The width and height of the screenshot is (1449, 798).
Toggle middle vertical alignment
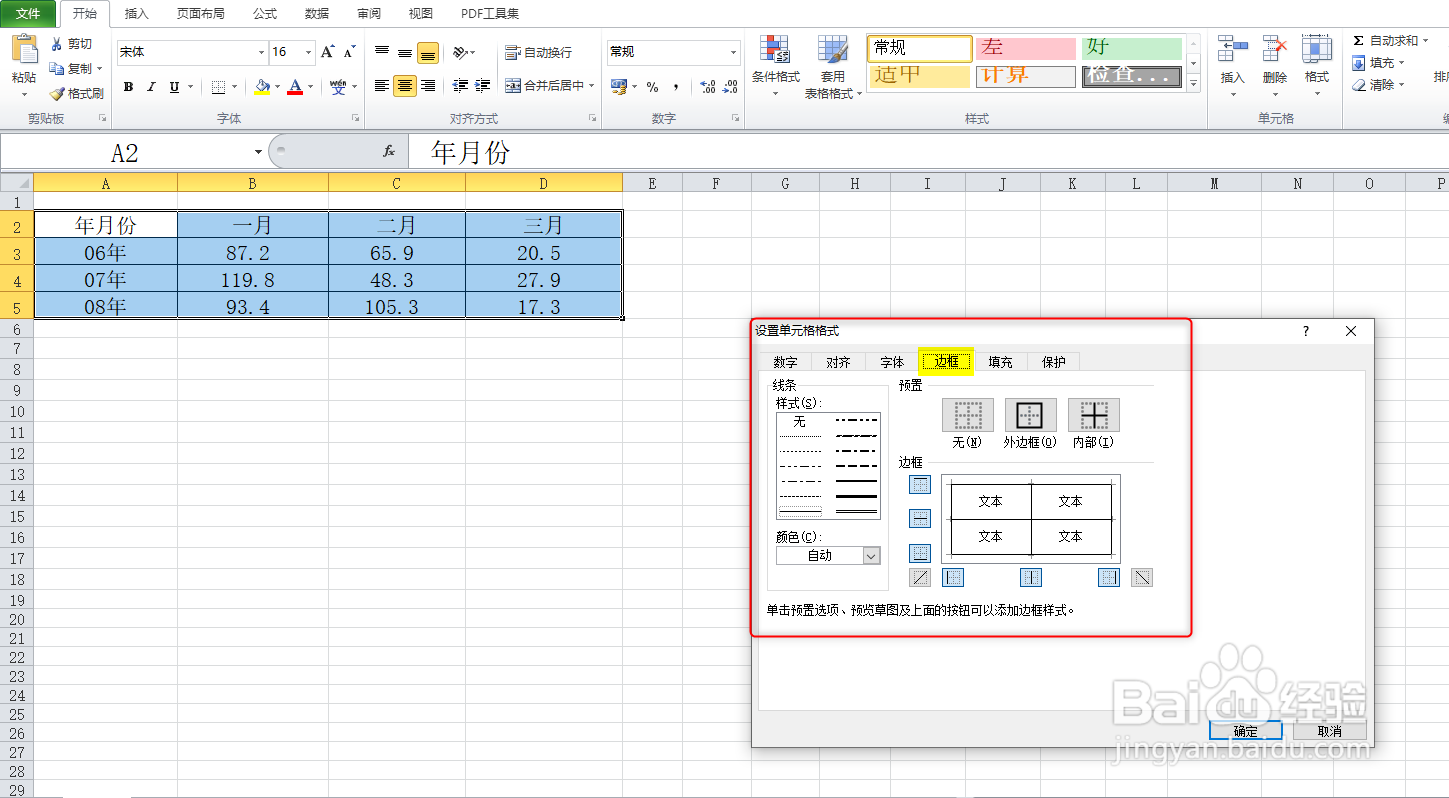(405, 52)
